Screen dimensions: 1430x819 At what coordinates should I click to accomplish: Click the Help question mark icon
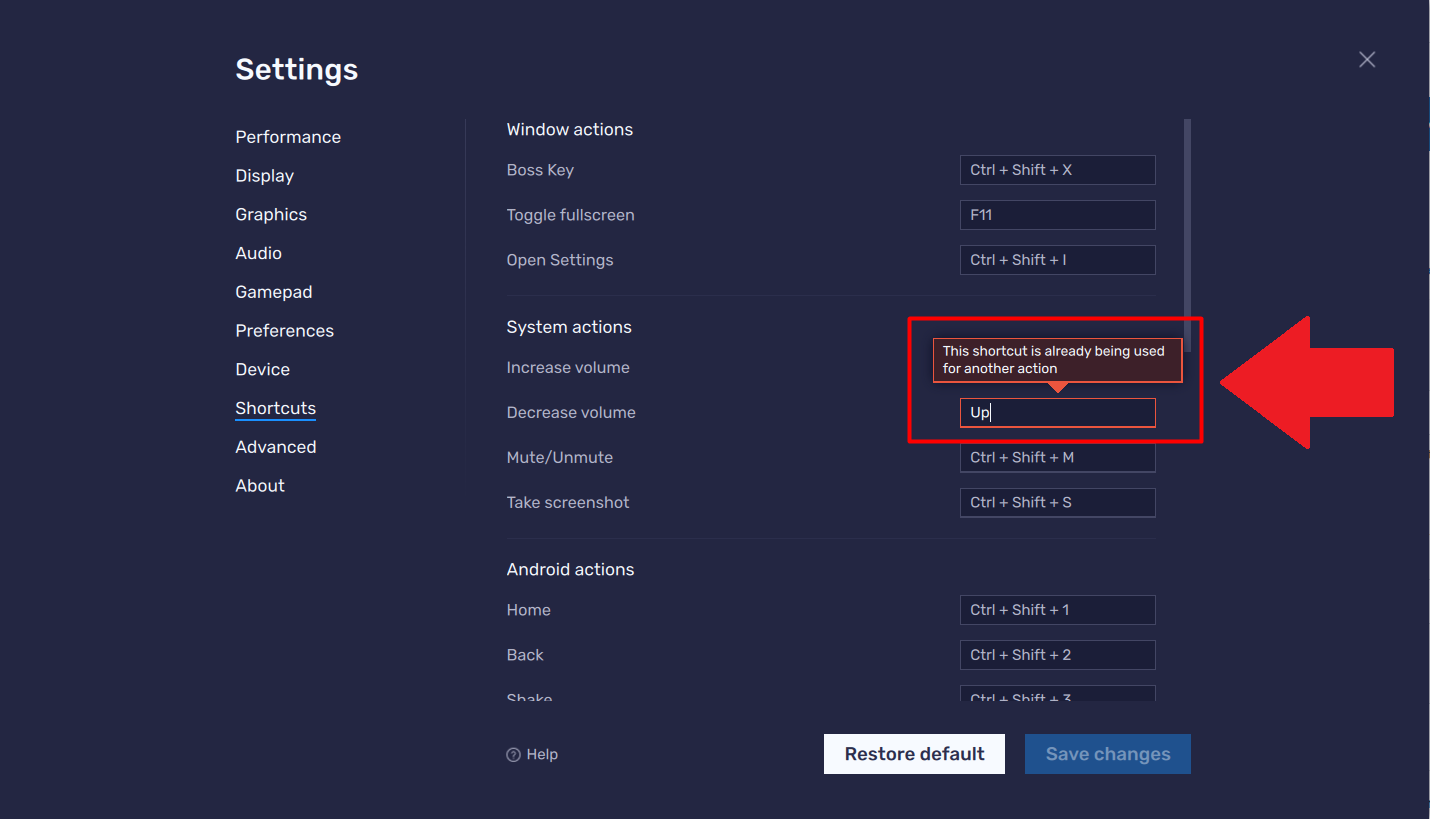point(513,754)
